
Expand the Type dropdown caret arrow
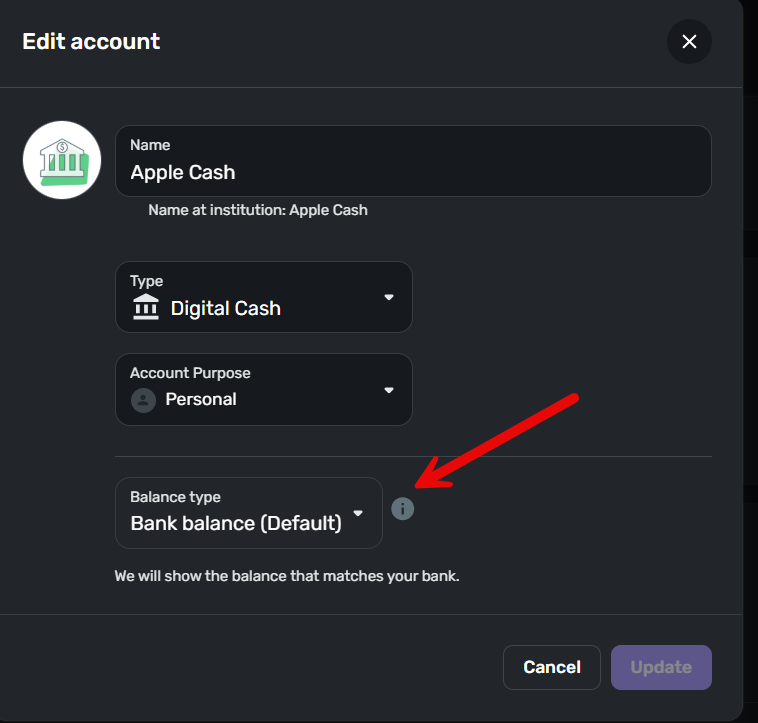(x=389, y=297)
